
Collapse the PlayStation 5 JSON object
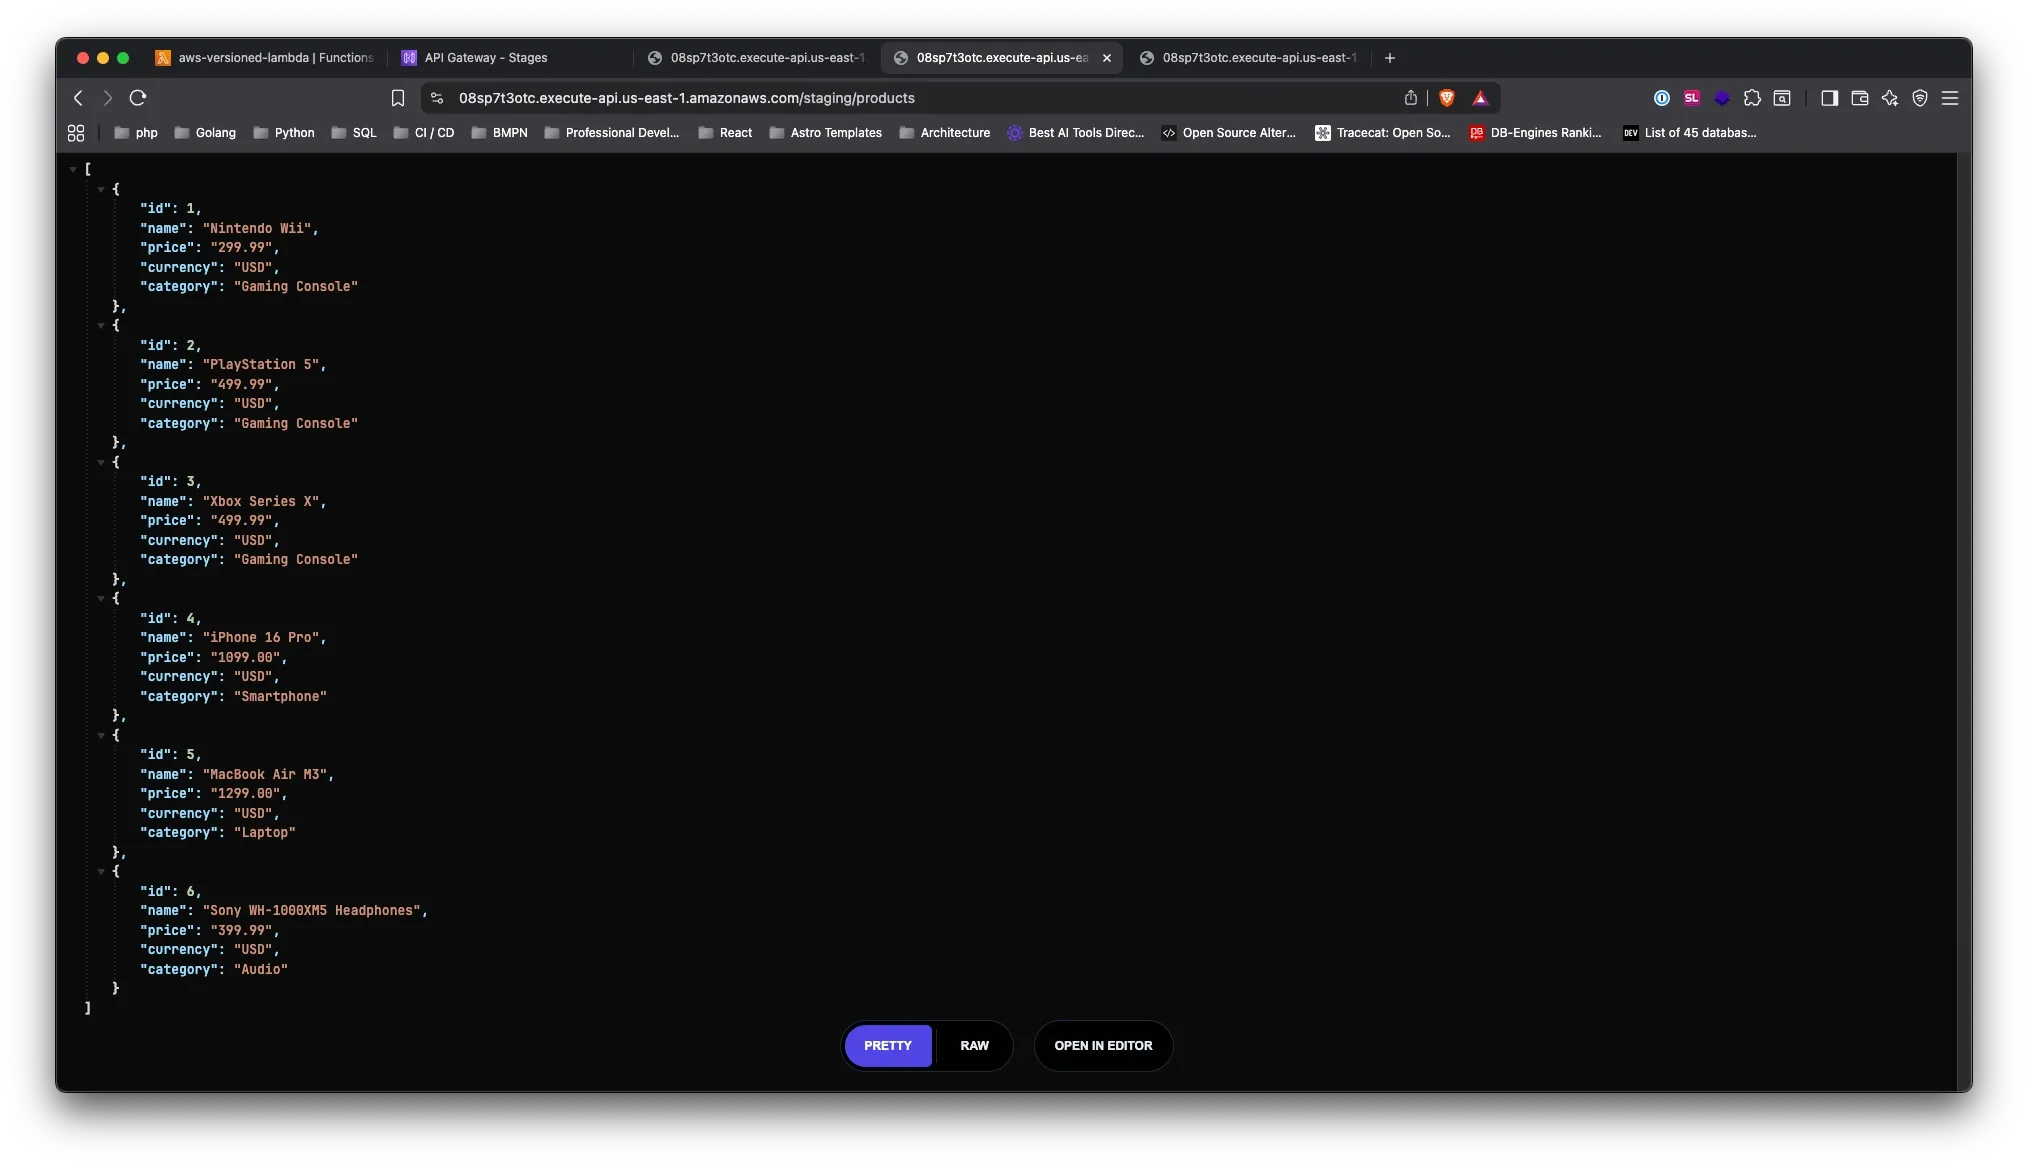pos(100,325)
